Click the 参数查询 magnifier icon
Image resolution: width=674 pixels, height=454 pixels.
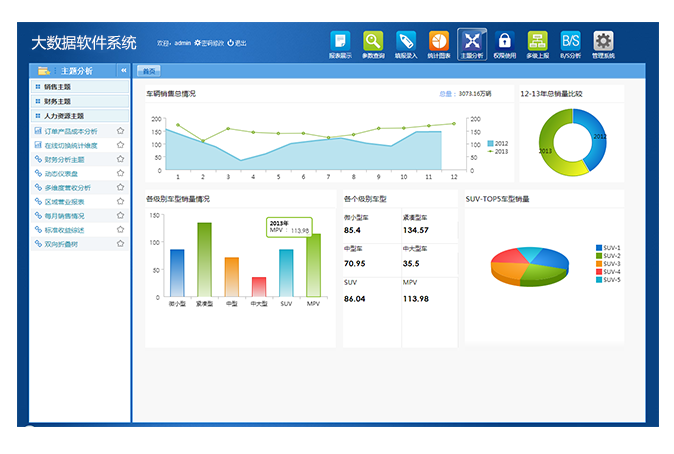pyautogui.click(x=373, y=42)
